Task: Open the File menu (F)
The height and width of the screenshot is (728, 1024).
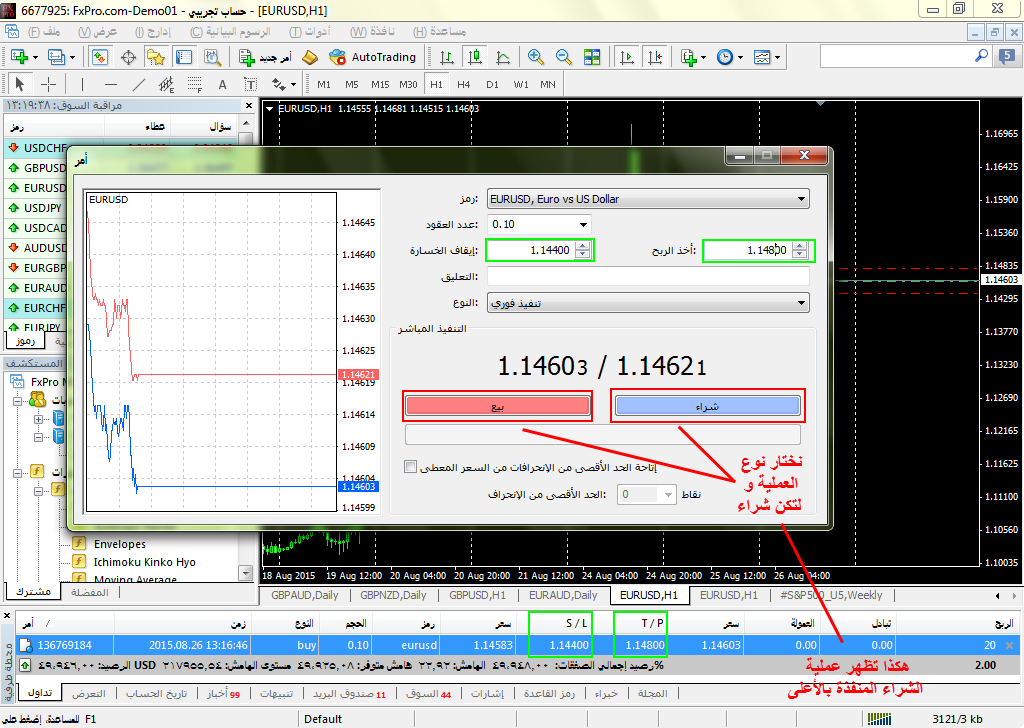Action: point(44,31)
